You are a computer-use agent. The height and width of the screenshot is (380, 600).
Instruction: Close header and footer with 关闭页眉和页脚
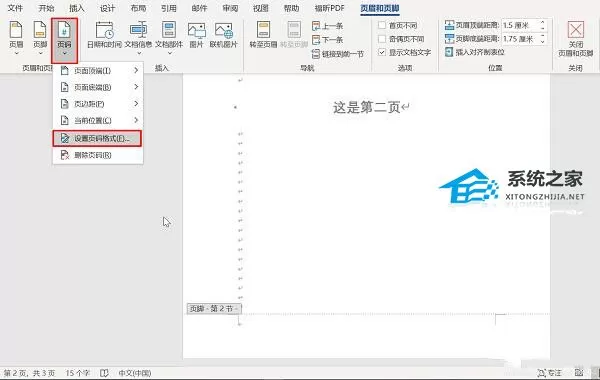click(576, 39)
